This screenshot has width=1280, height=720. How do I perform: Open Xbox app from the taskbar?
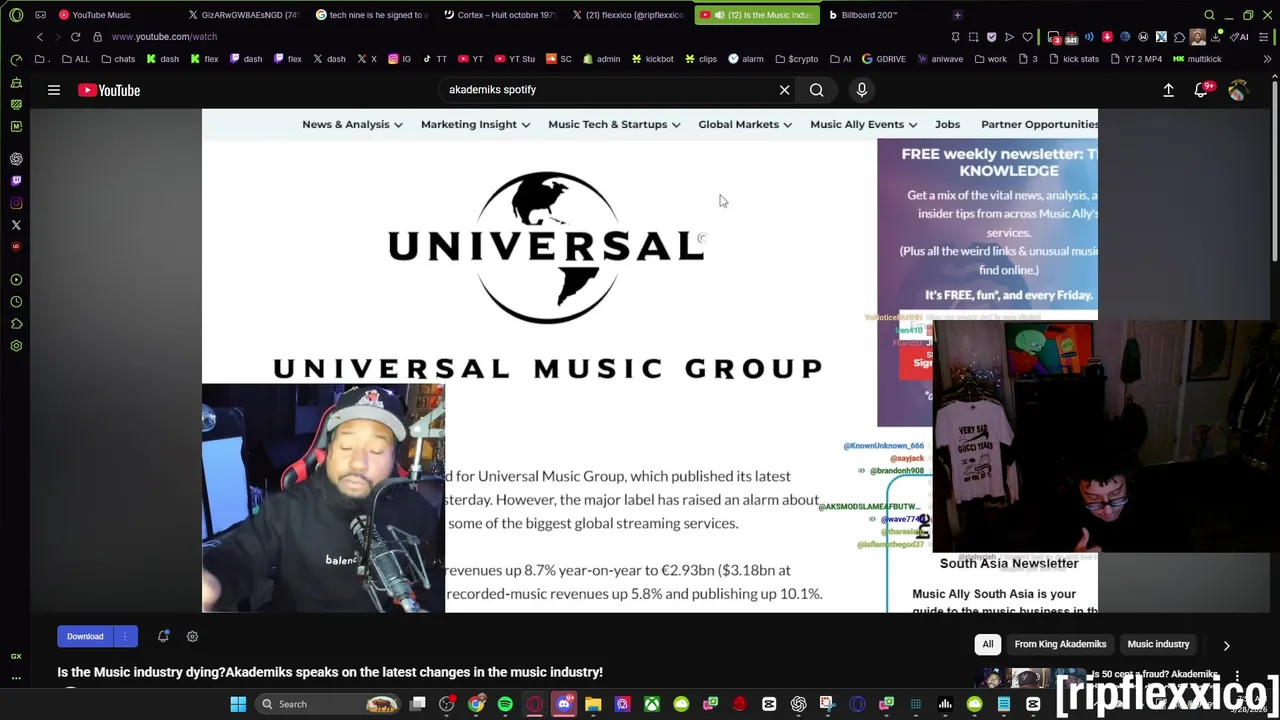(x=651, y=704)
